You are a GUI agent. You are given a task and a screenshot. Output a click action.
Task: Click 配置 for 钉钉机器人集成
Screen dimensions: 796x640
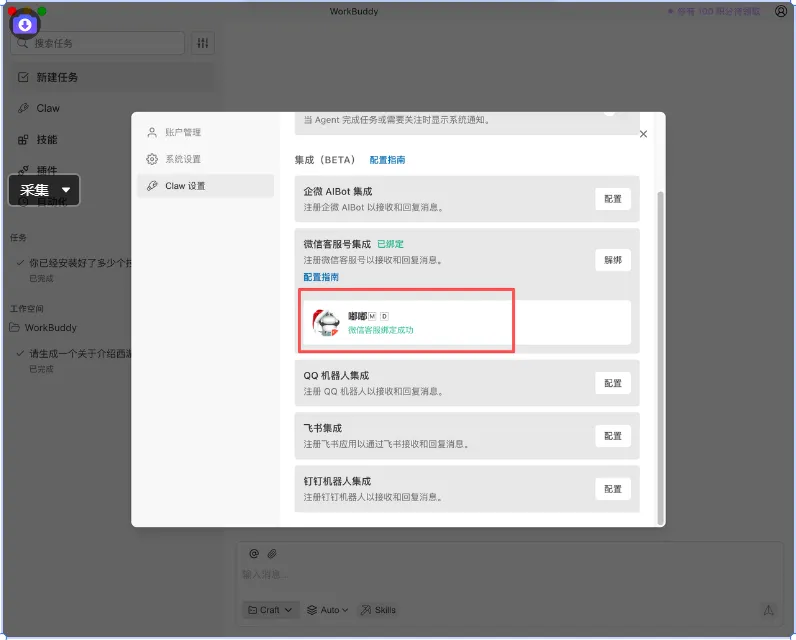click(x=613, y=489)
